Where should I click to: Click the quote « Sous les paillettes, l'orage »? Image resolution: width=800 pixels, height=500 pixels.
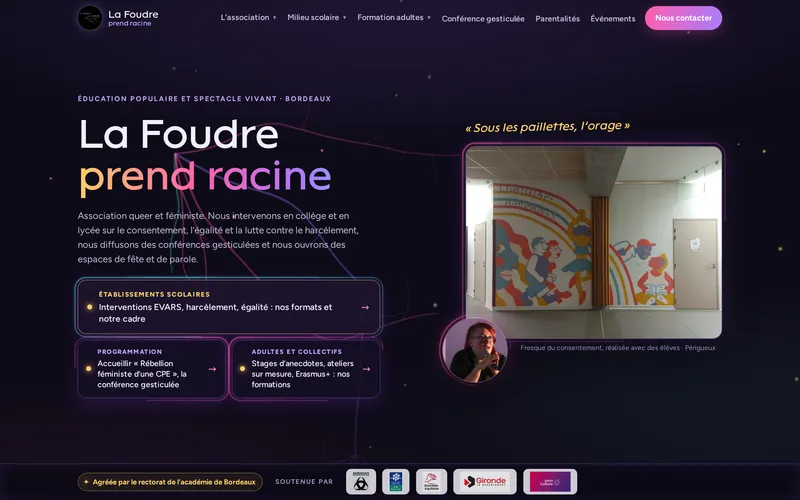tap(547, 127)
